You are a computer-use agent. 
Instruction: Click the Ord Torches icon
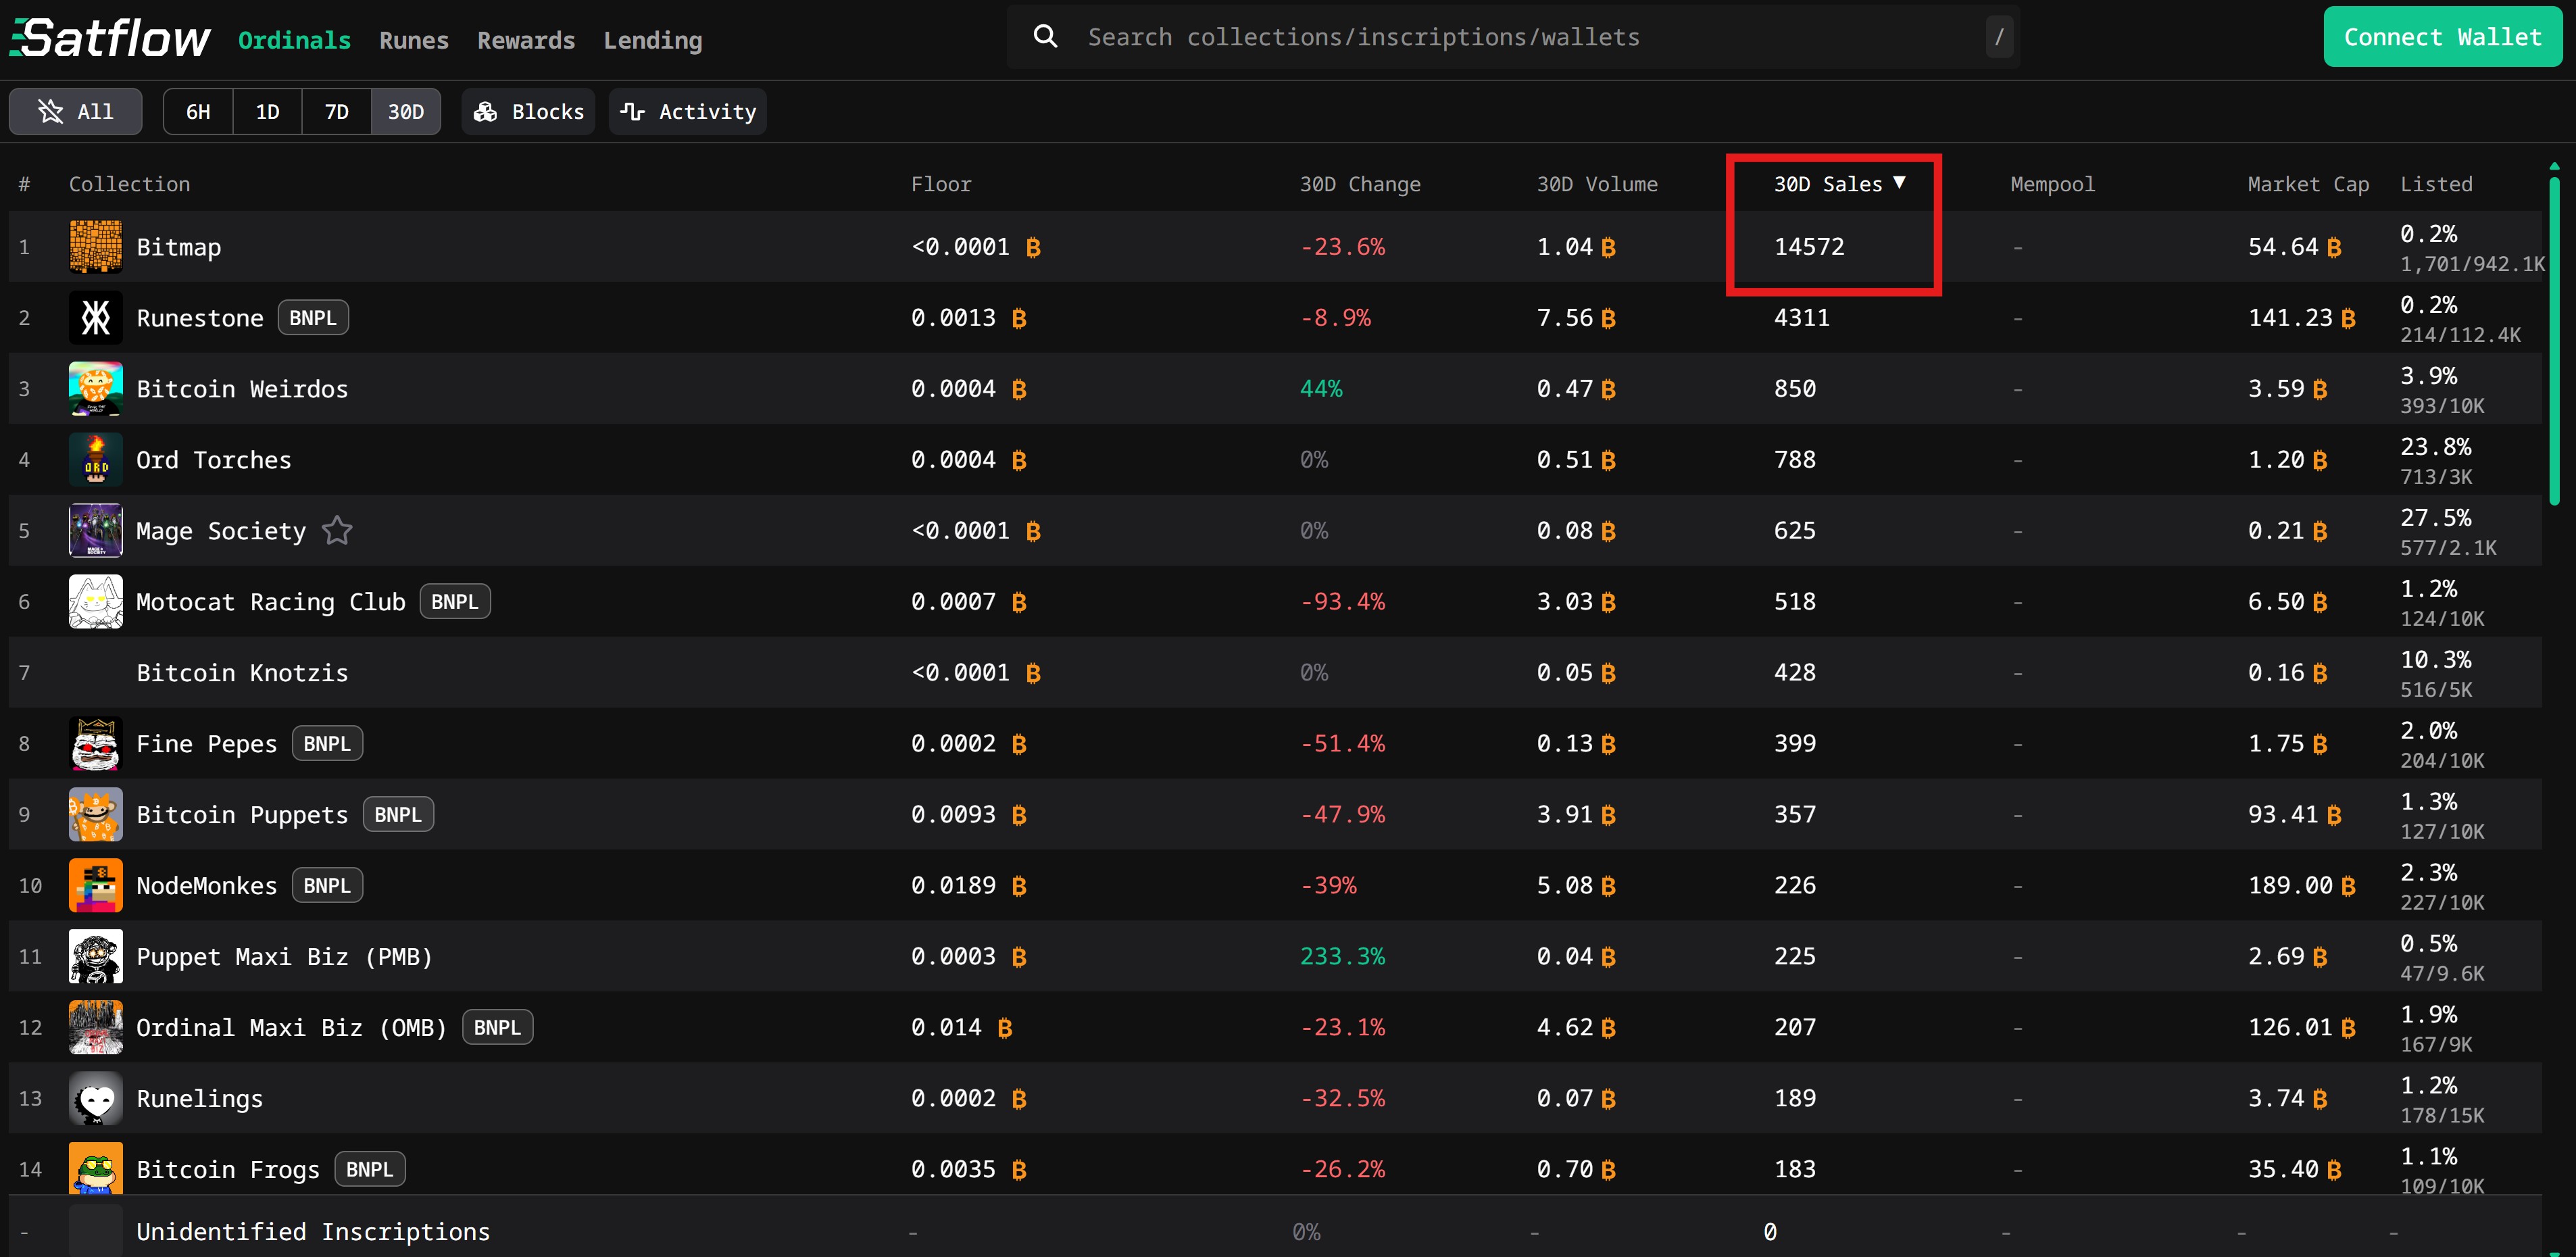point(95,460)
